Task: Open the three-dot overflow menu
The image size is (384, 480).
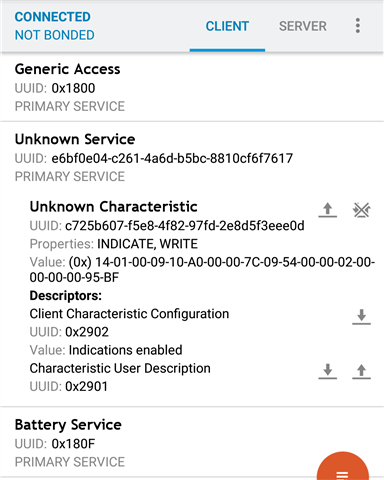Action: click(x=357, y=26)
